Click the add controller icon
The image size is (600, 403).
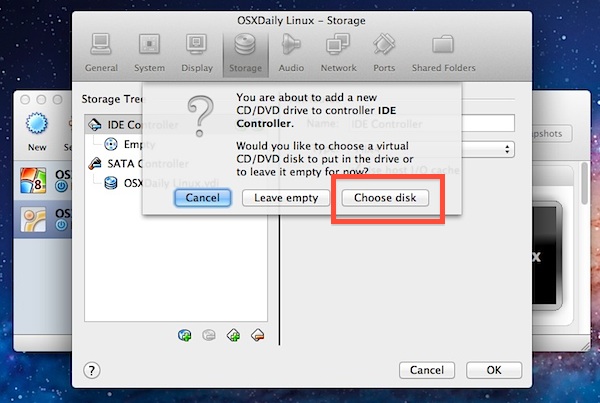[x=233, y=334]
